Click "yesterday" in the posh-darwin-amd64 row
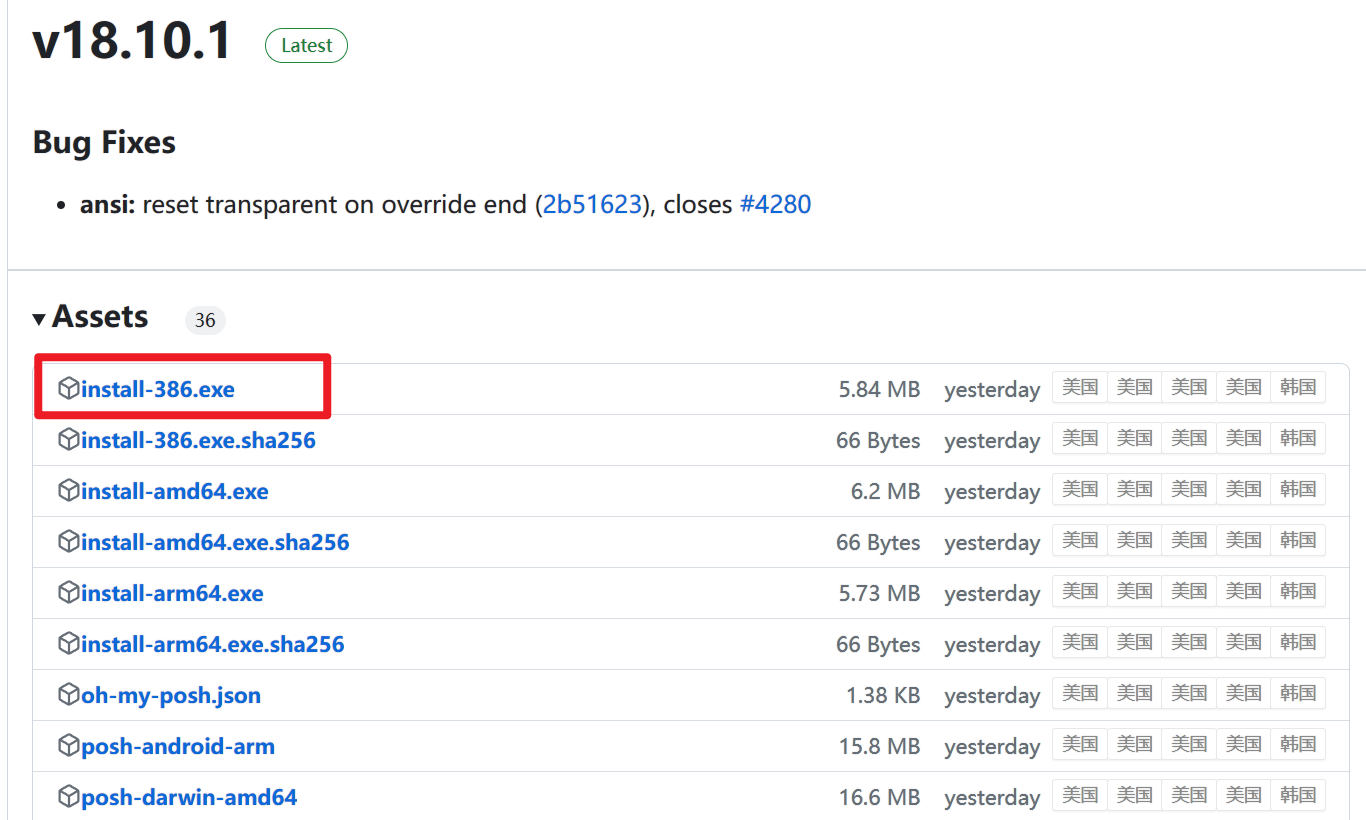 coord(992,797)
